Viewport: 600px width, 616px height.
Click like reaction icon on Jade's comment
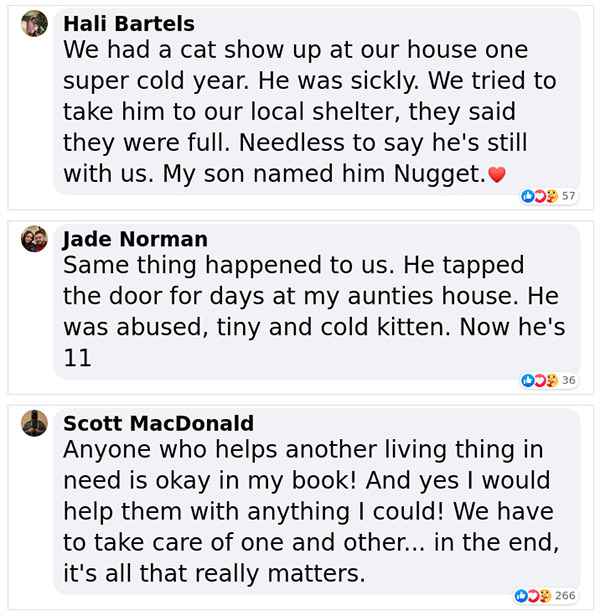[x=527, y=380]
